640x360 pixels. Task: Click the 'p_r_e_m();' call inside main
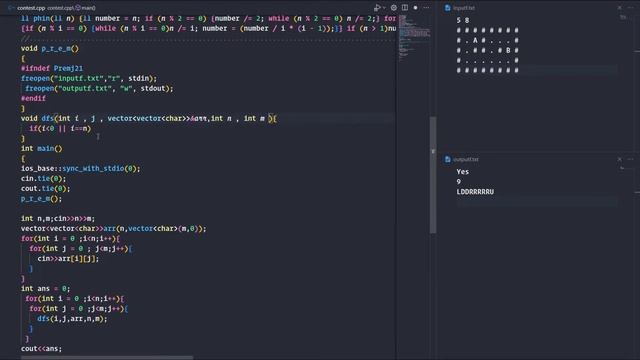point(42,199)
